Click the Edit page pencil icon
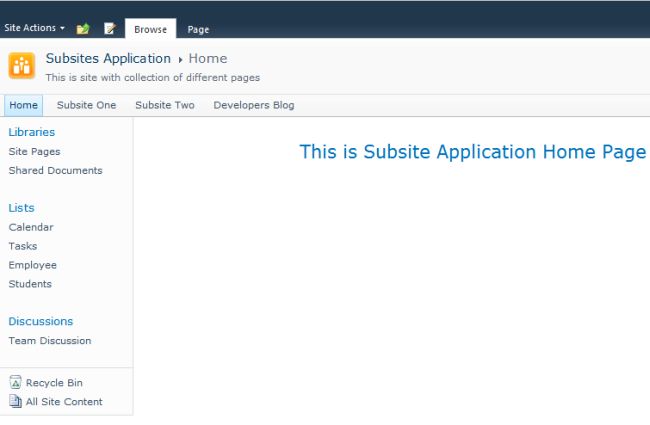 (x=109, y=29)
